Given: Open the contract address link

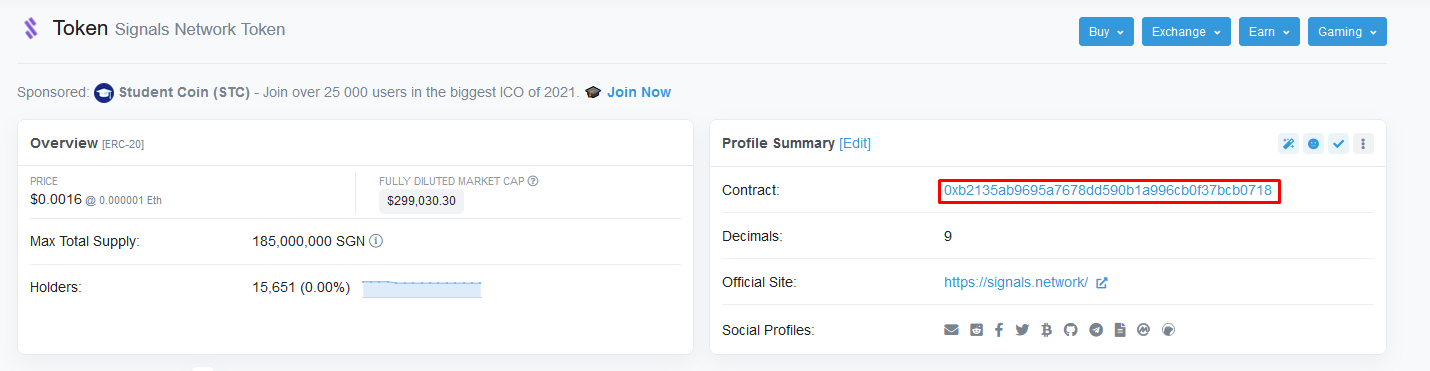Looking at the screenshot, I should click(1108, 190).
